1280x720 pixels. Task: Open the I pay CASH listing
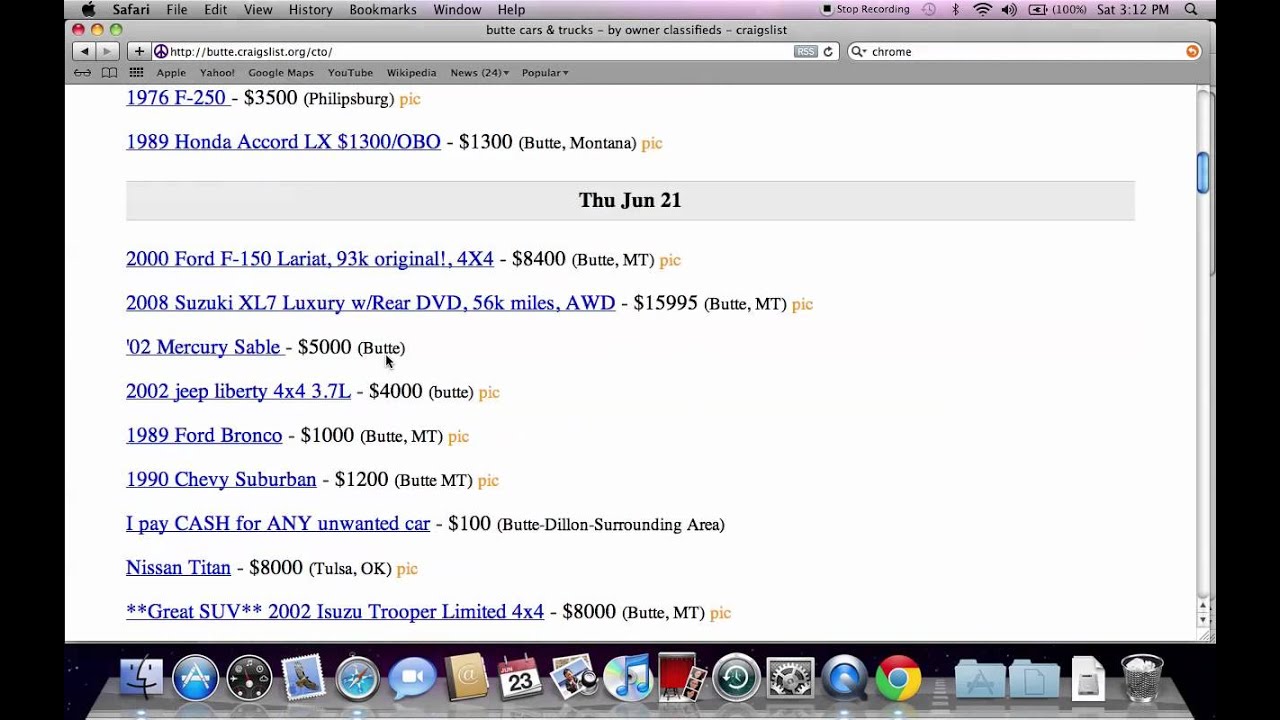click(x=278, y=523)
